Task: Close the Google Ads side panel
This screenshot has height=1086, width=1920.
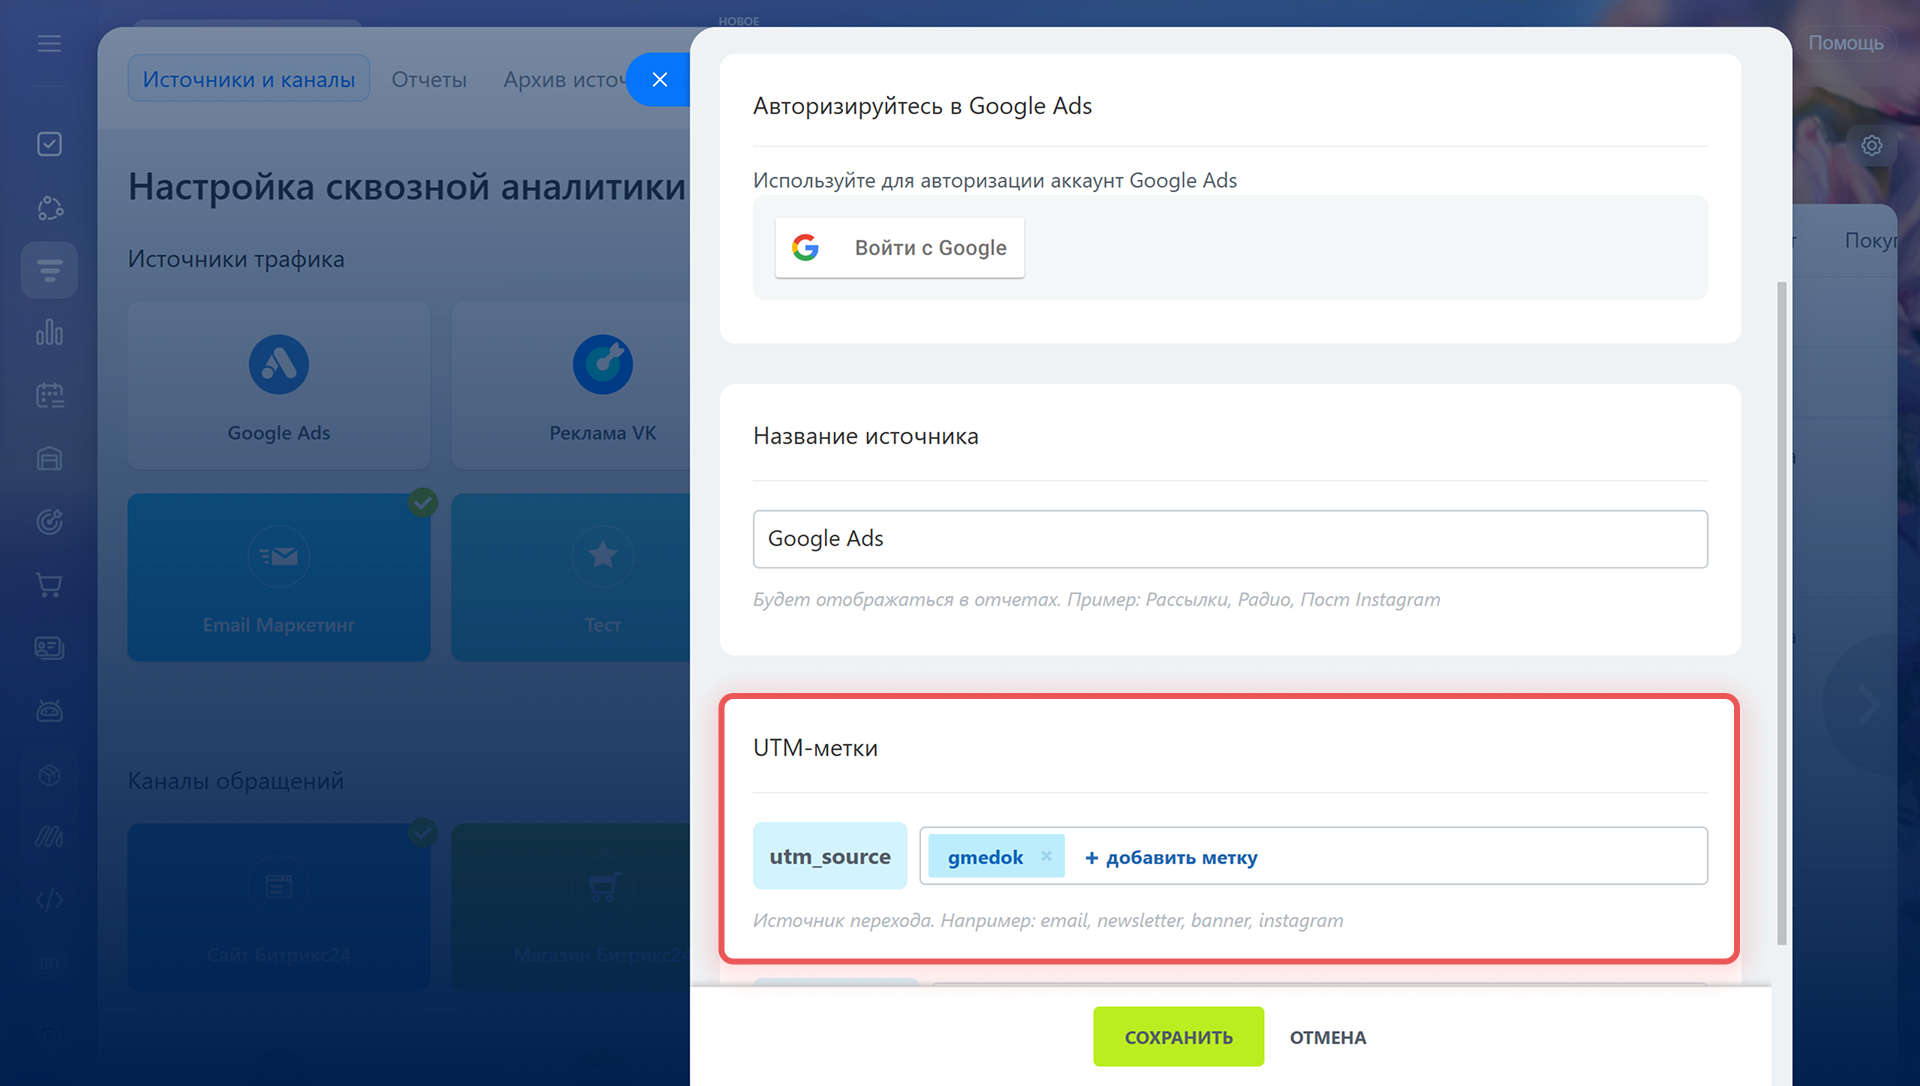Action: tap(659, 80)
